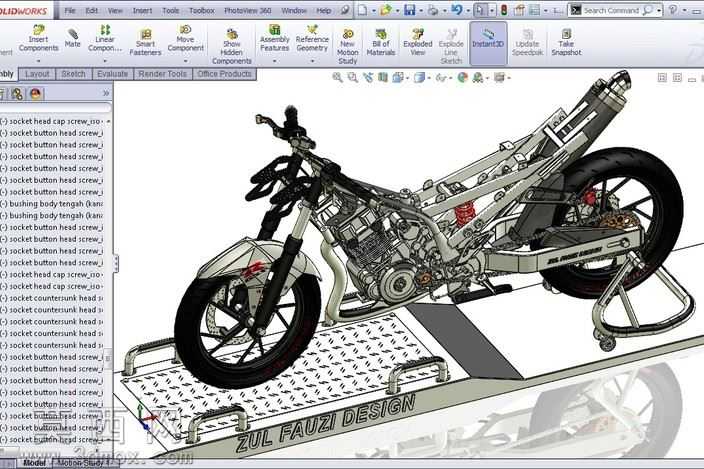Image resolution: width=704 pixels, height=469 pixels.
Task: Collapse the feature tree panel chevron
Action: tap(106, 93)
